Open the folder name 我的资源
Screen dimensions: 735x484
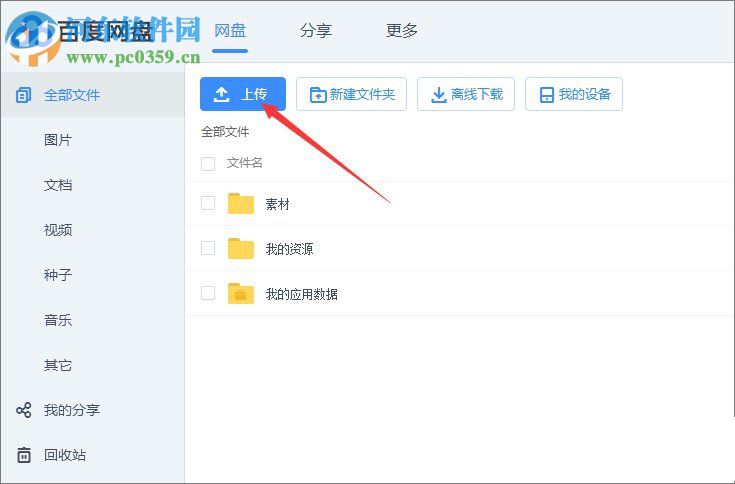(289, 249)
